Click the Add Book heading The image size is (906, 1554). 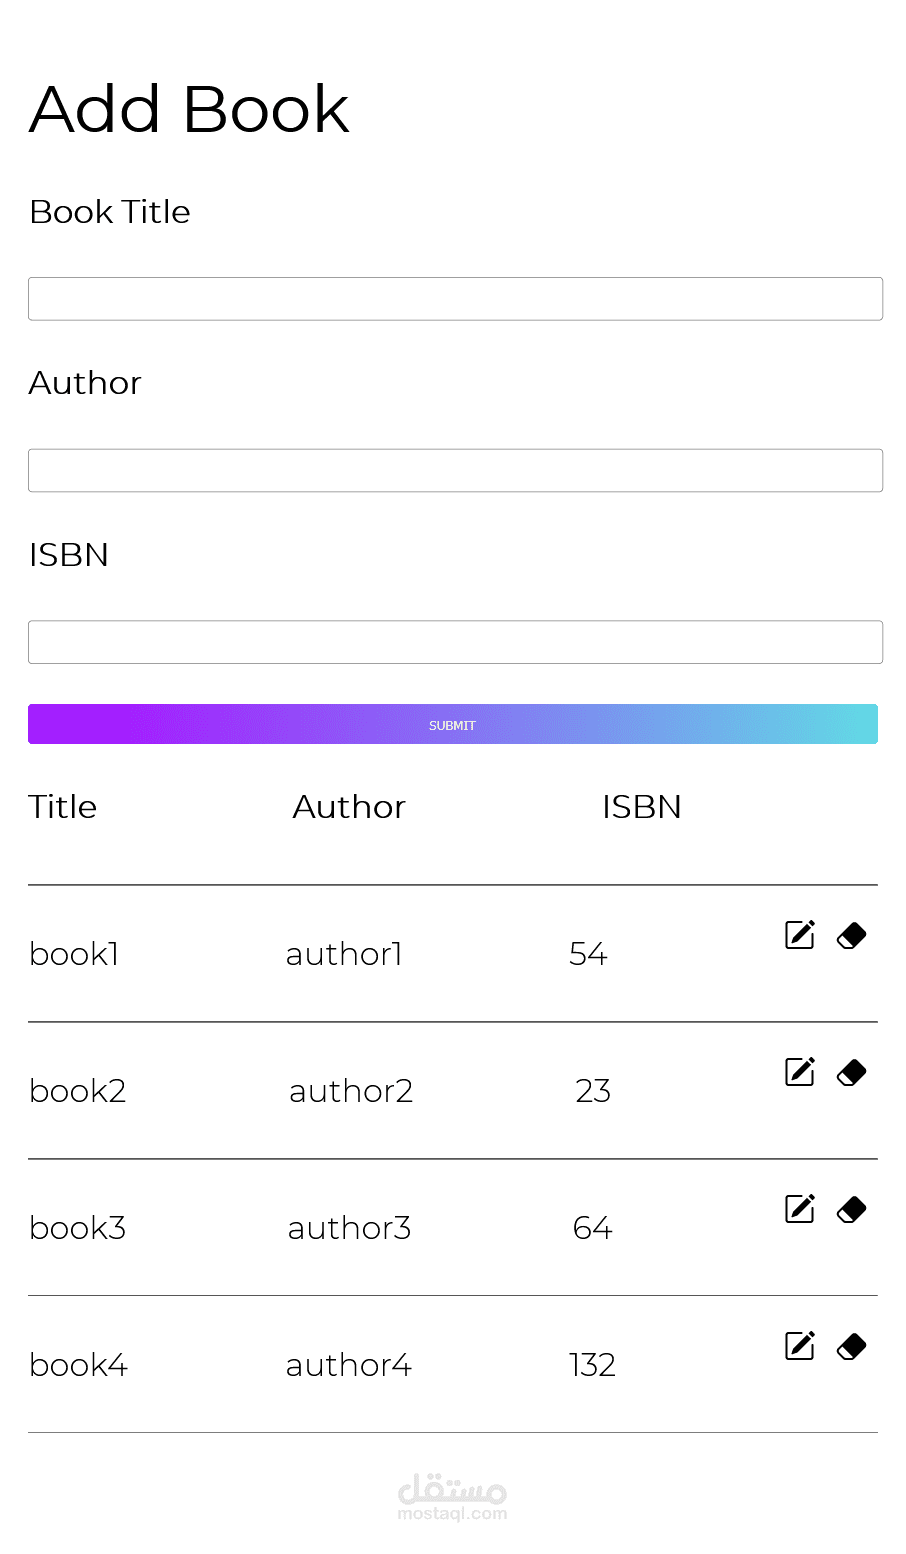(x=189, y=109)
